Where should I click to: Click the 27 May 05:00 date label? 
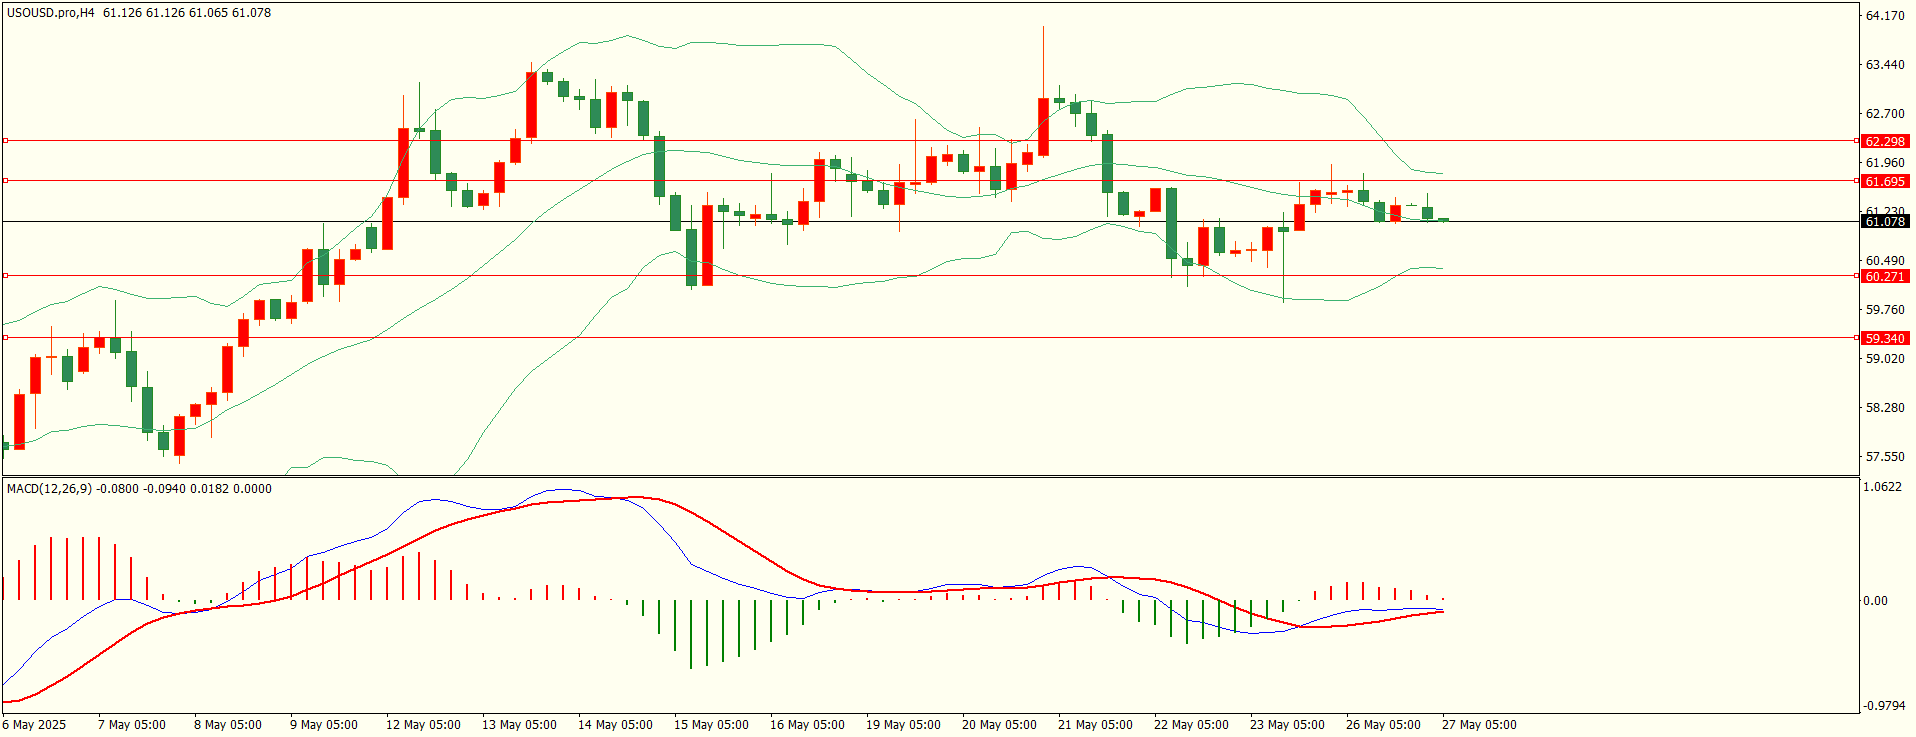(x=1479, y=725)
